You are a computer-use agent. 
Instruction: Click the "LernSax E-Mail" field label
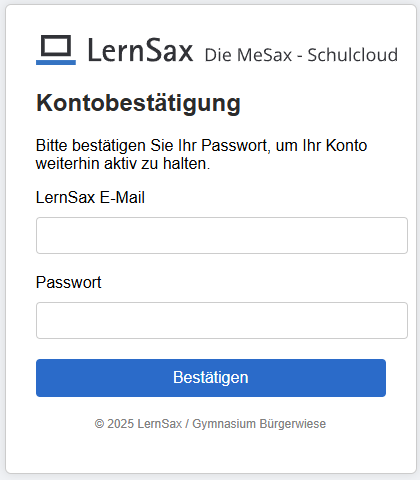tap(90, 197)
